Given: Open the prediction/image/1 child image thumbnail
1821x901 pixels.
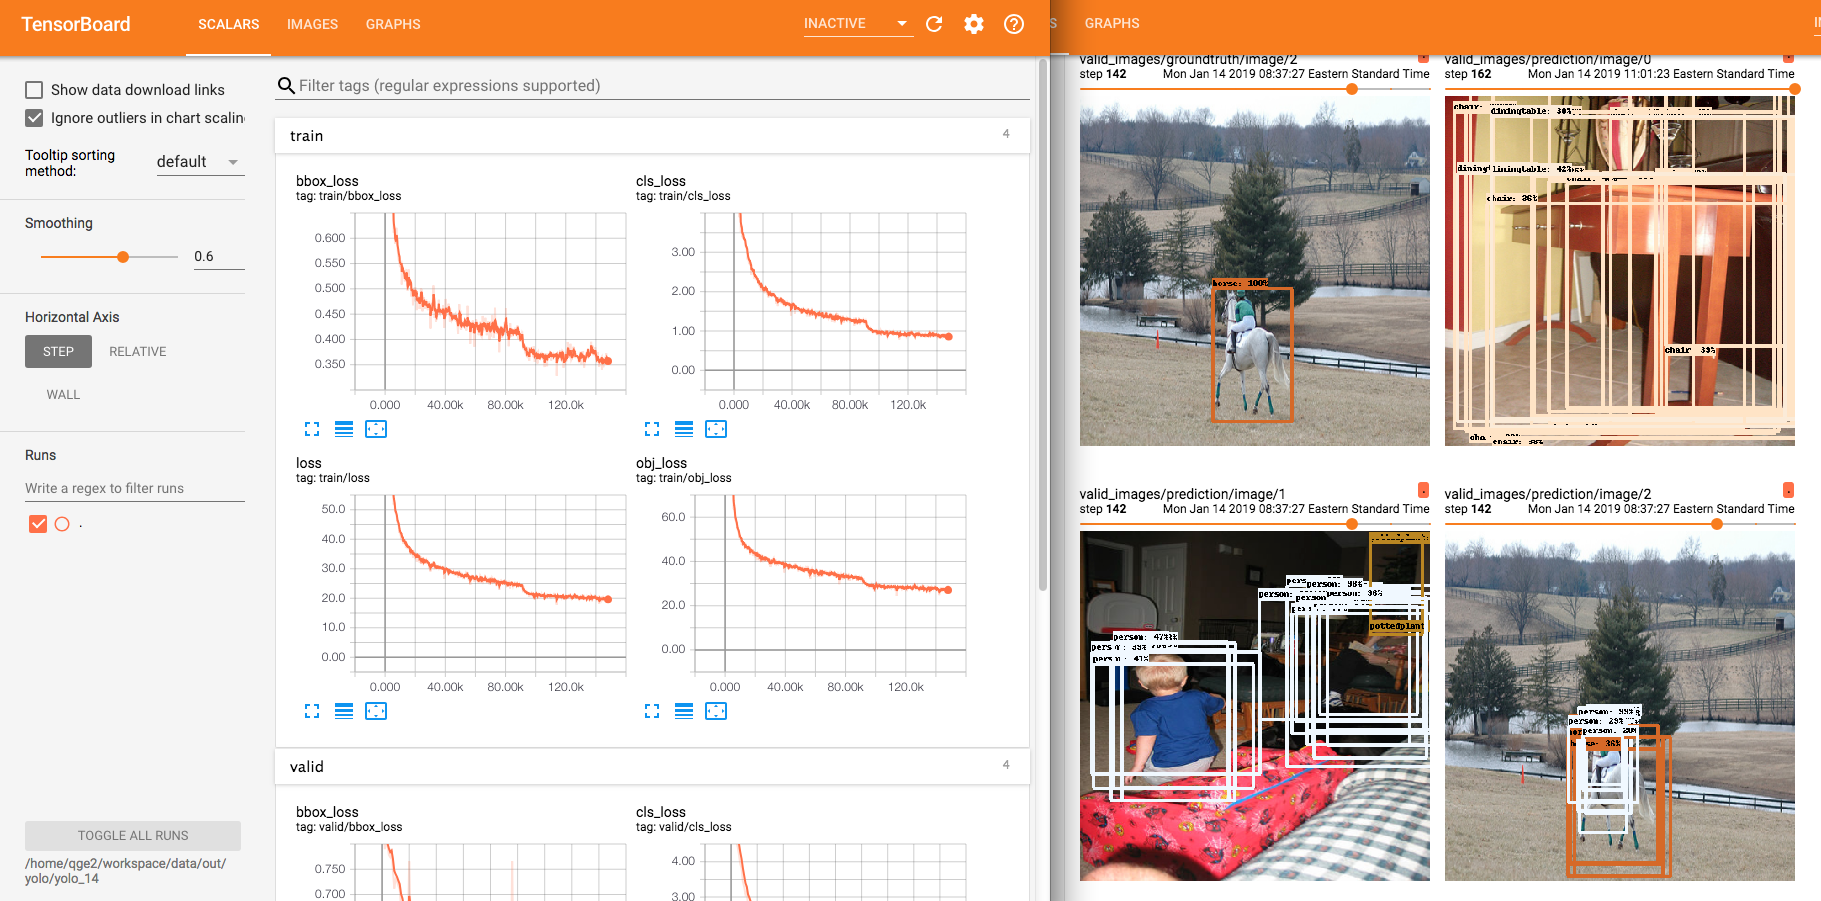Looking at the screenshot, I should click(1255, 706).
